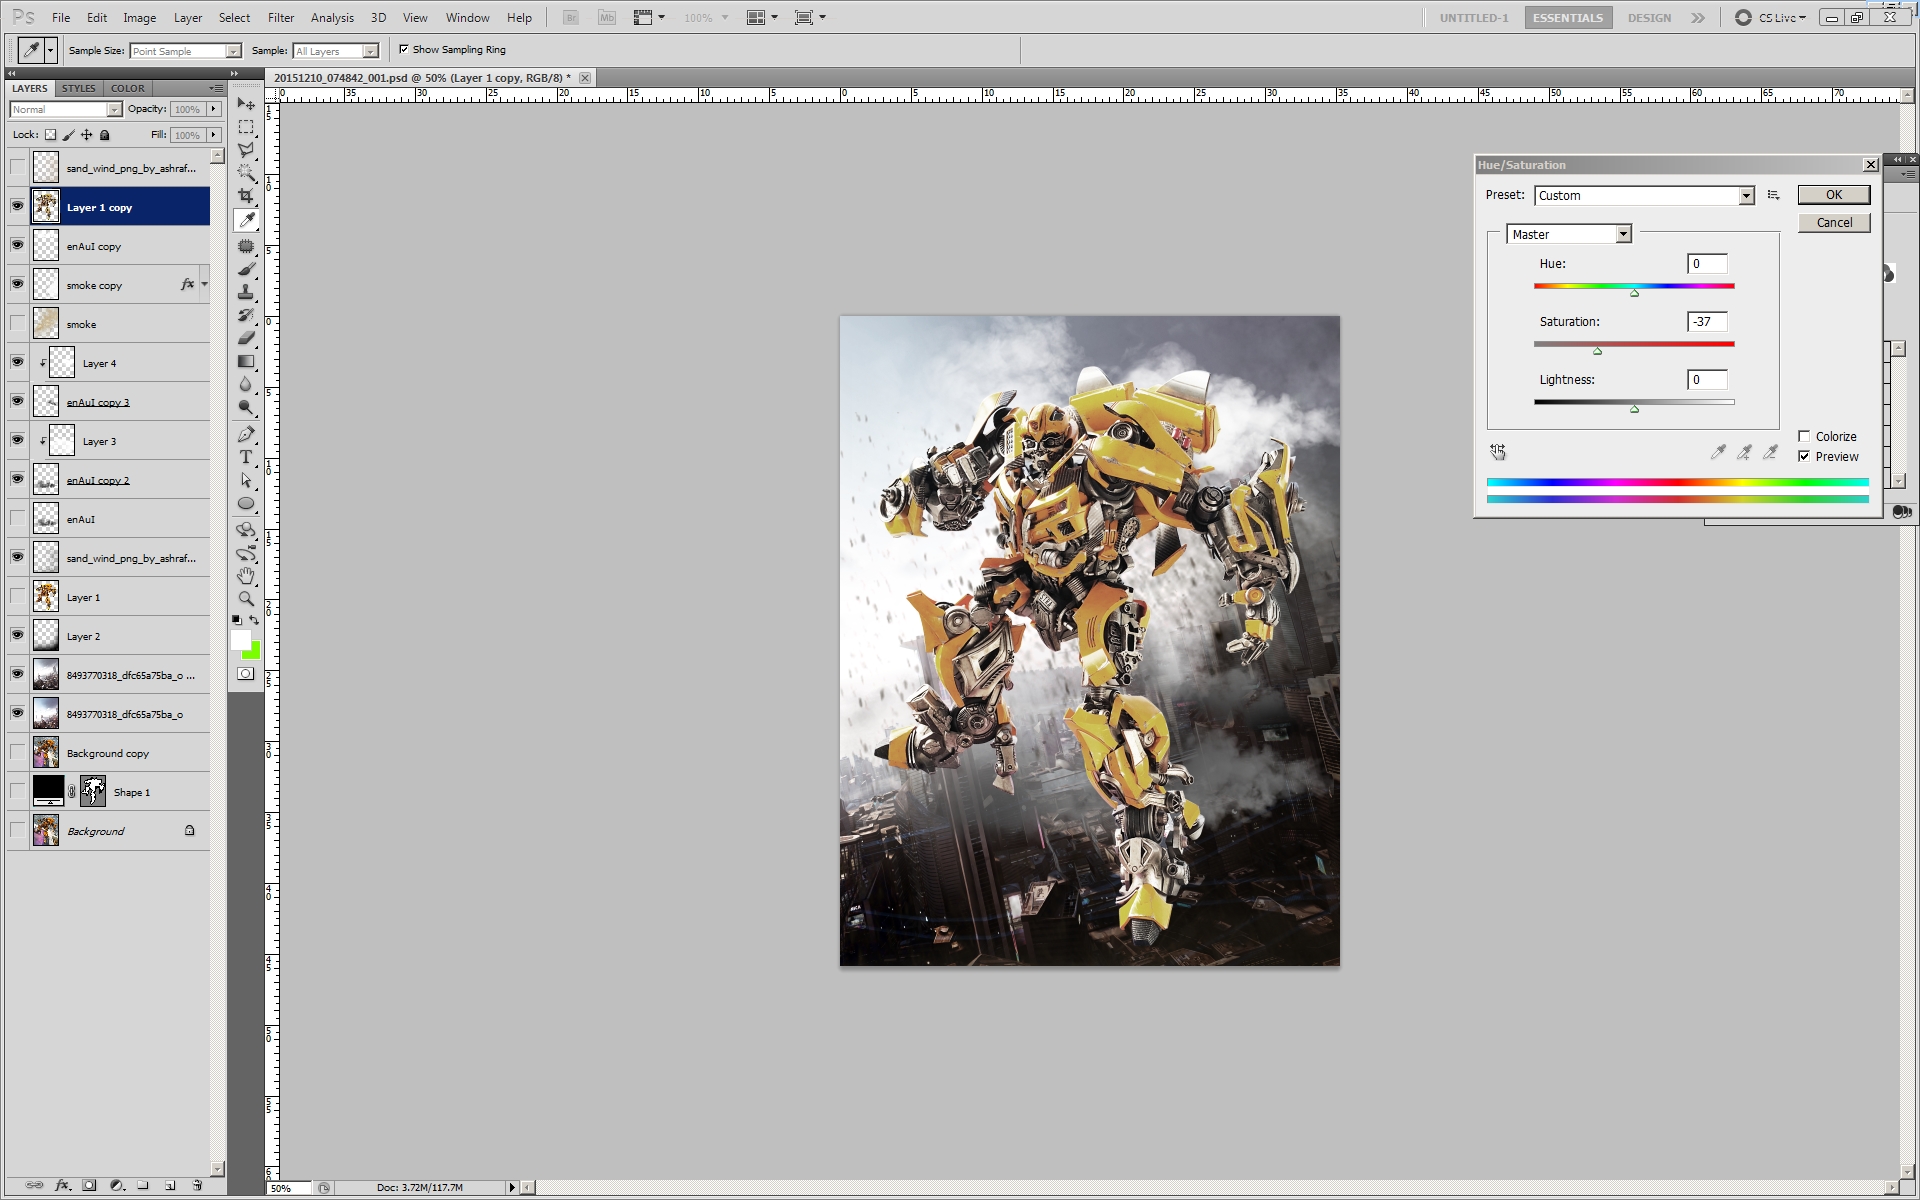Select the Spot Healing Brush tool
The height and width of the screenshot is (1200, 1920).
(246, 246)
